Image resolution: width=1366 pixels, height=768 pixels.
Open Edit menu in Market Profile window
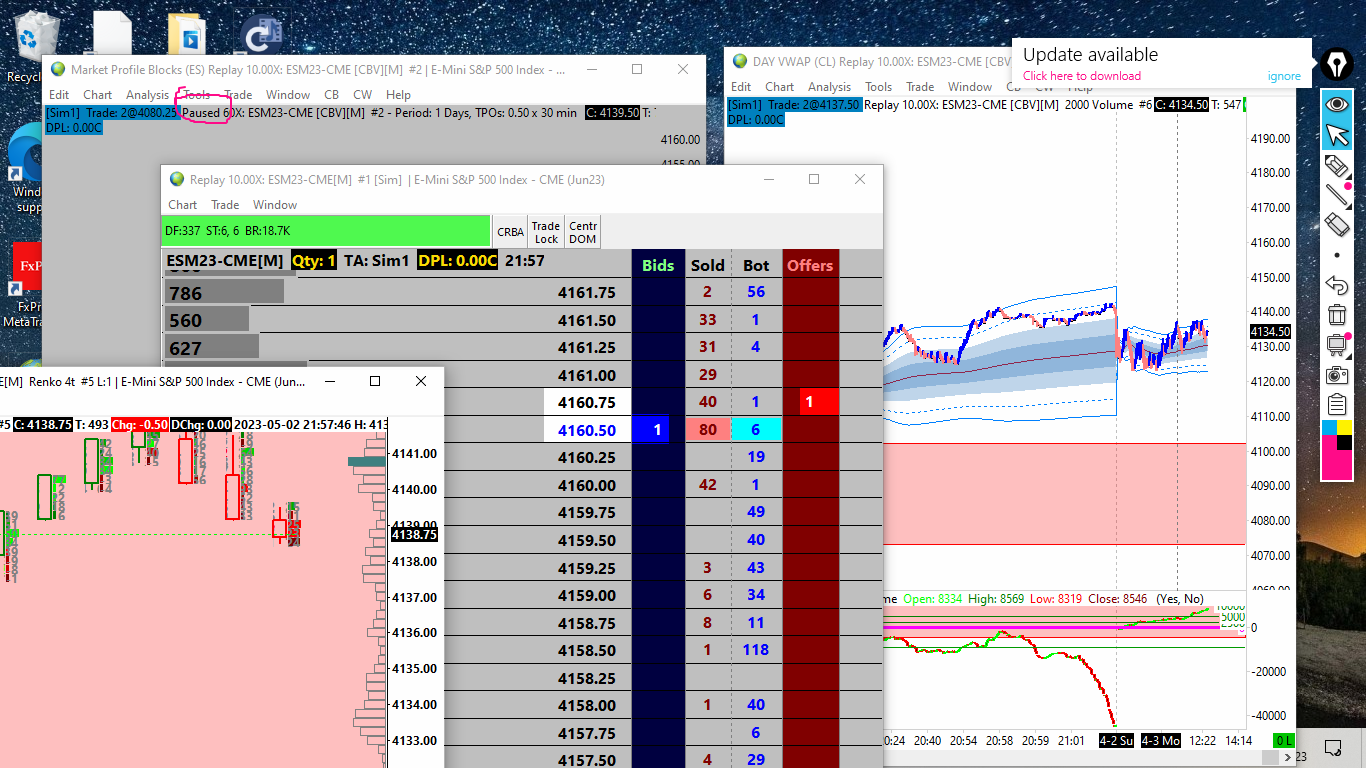pos(59,95)
